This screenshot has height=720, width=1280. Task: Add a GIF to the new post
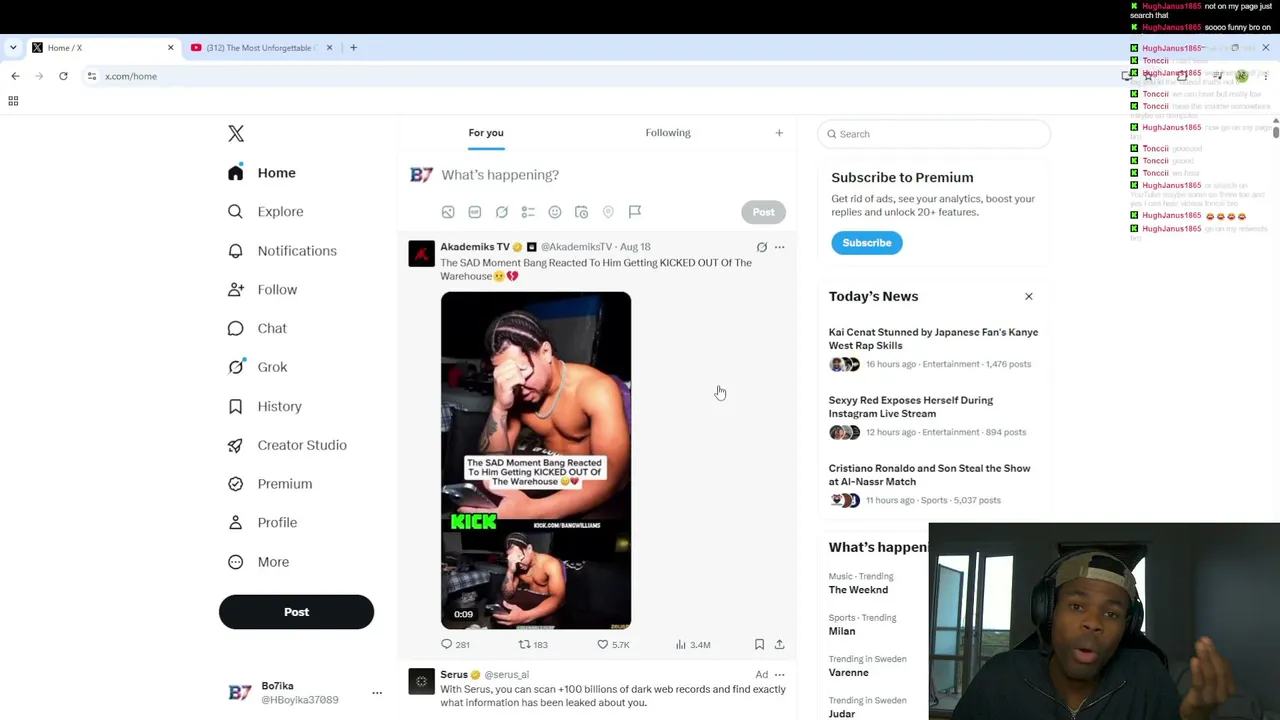475,212
